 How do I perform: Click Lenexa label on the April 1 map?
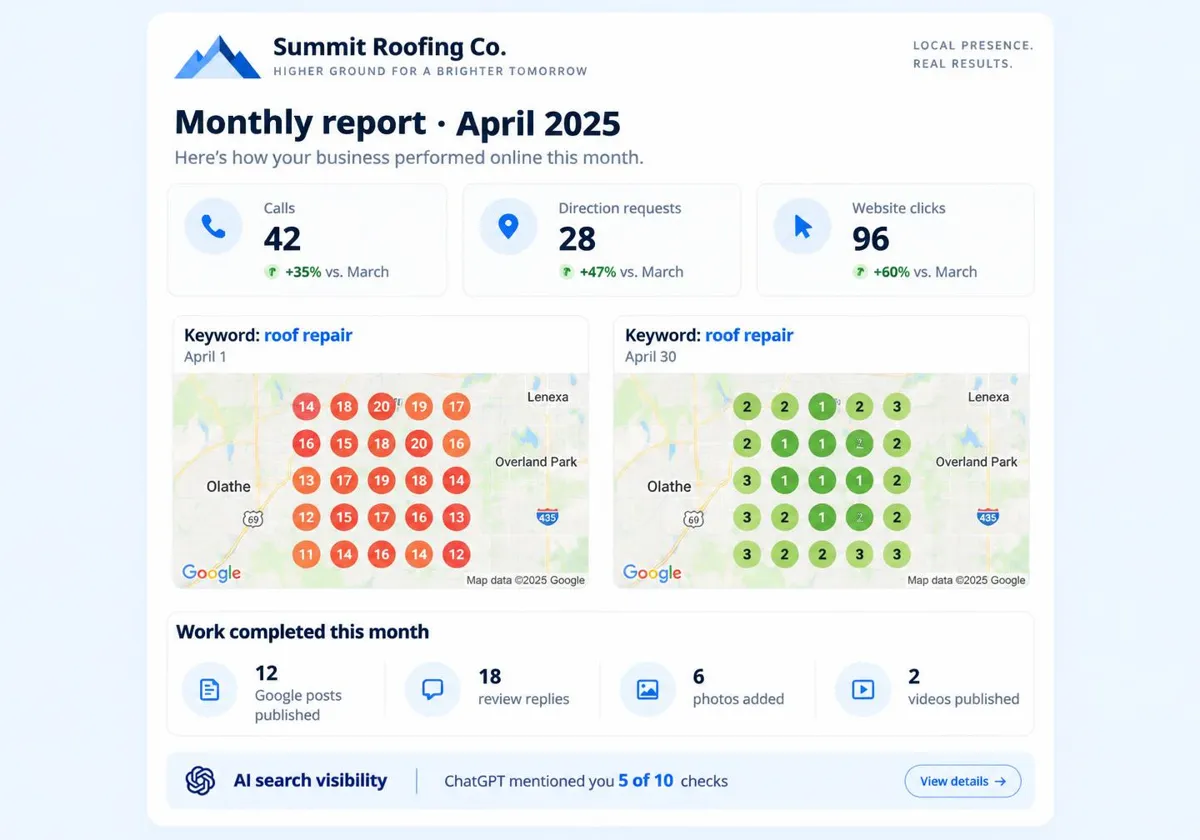tap(548, 397)
